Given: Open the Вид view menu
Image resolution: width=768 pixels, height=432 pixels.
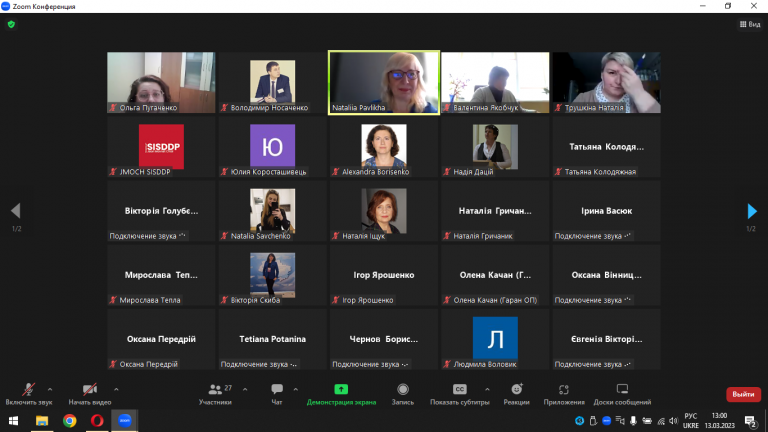Looking at the screenshot, I should pyautogui.click(x=750, y=24).
